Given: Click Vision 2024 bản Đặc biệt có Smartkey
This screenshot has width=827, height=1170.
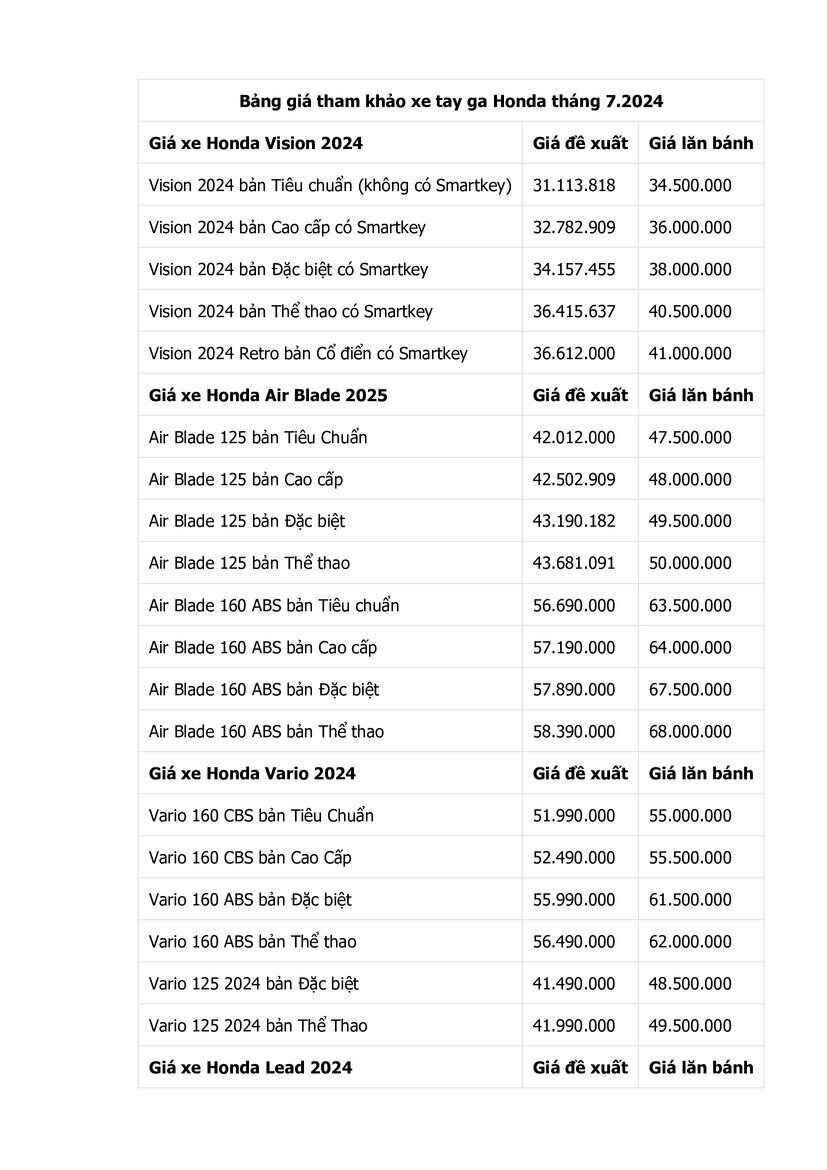Looking at the screenshot, I should [288, 269].
